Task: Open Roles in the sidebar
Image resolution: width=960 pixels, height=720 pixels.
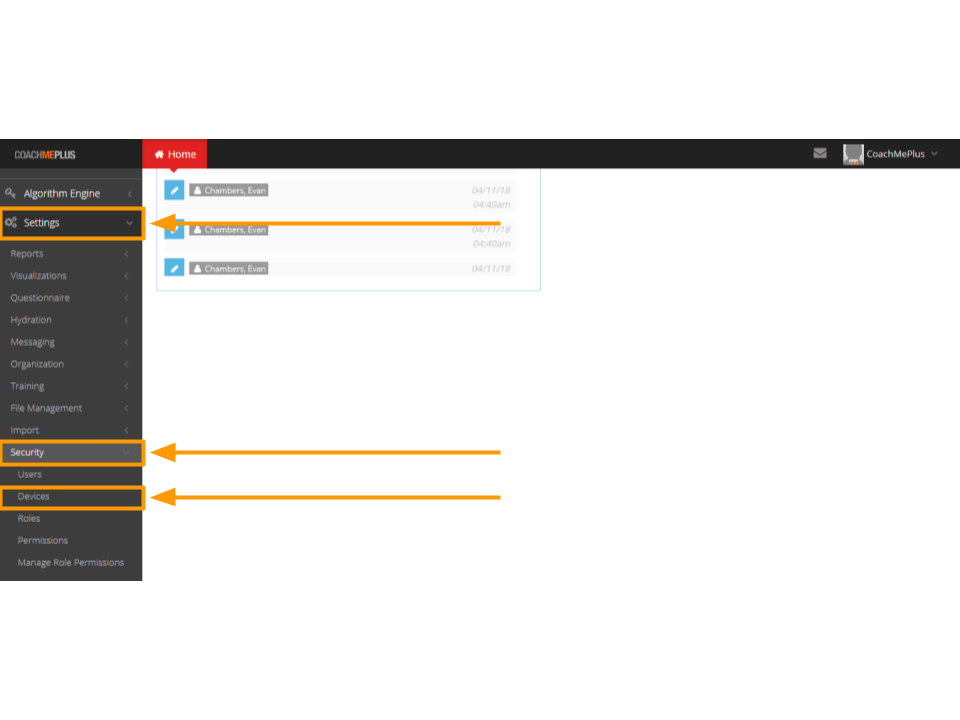Action: pyautogui.click(x=29, y=519)
